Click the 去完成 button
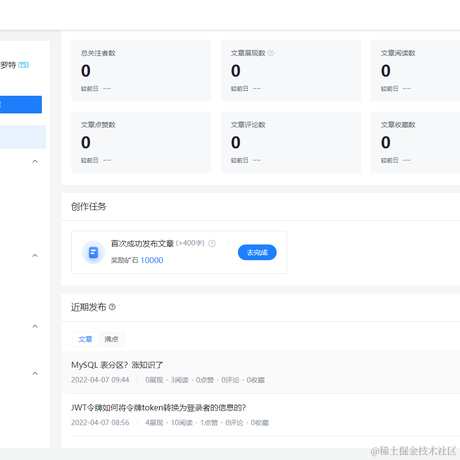This screenshot has width=460, height=460. [x=257, y=252]
